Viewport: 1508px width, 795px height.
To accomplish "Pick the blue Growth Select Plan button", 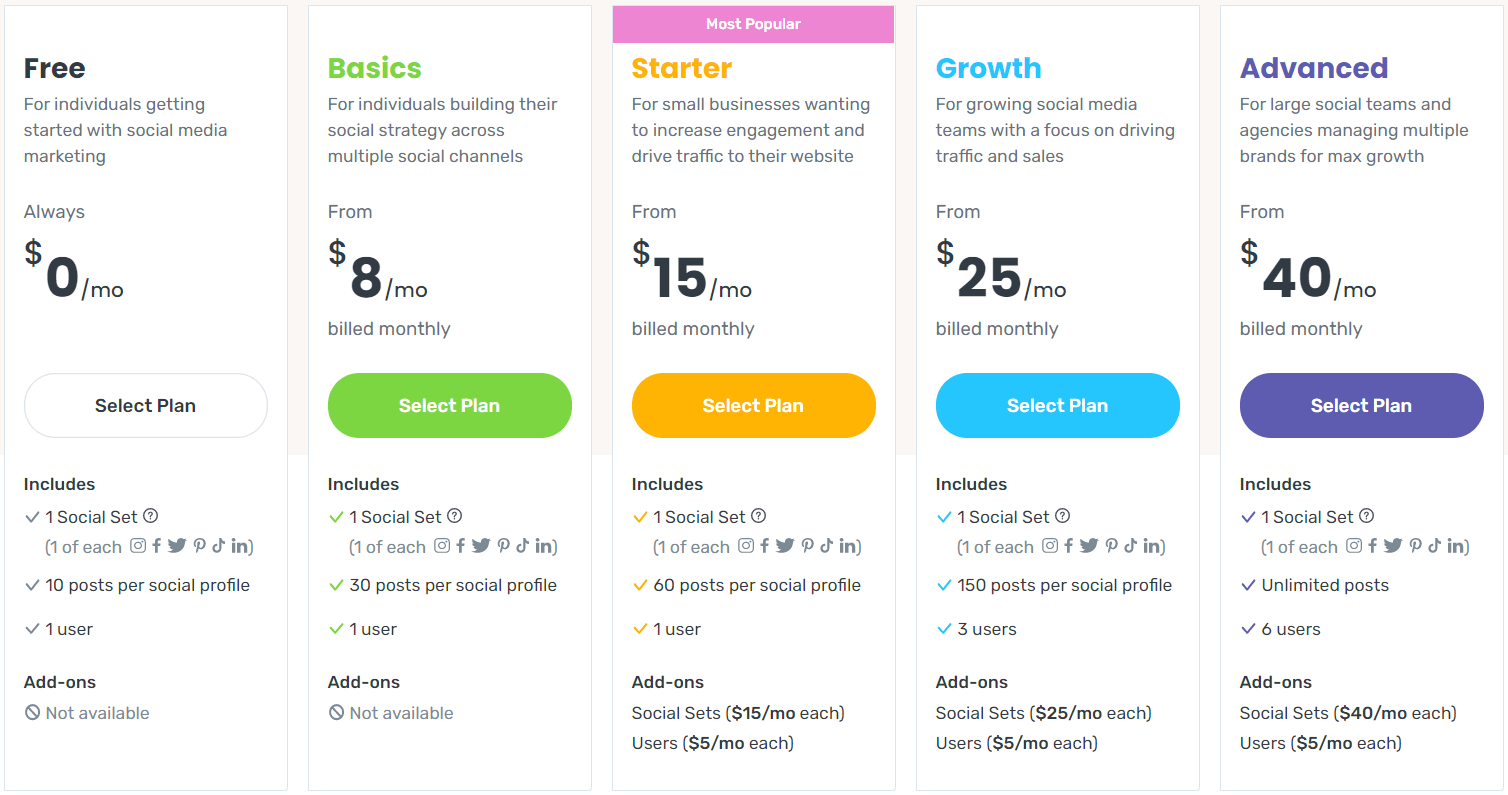I will pyautogui.click(x=1058, y=405).
